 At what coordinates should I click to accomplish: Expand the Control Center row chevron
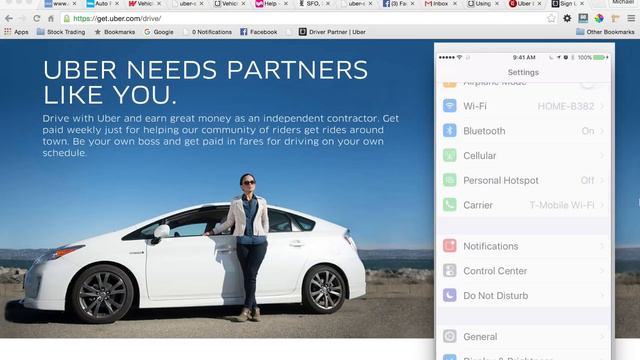coord(602,271)
